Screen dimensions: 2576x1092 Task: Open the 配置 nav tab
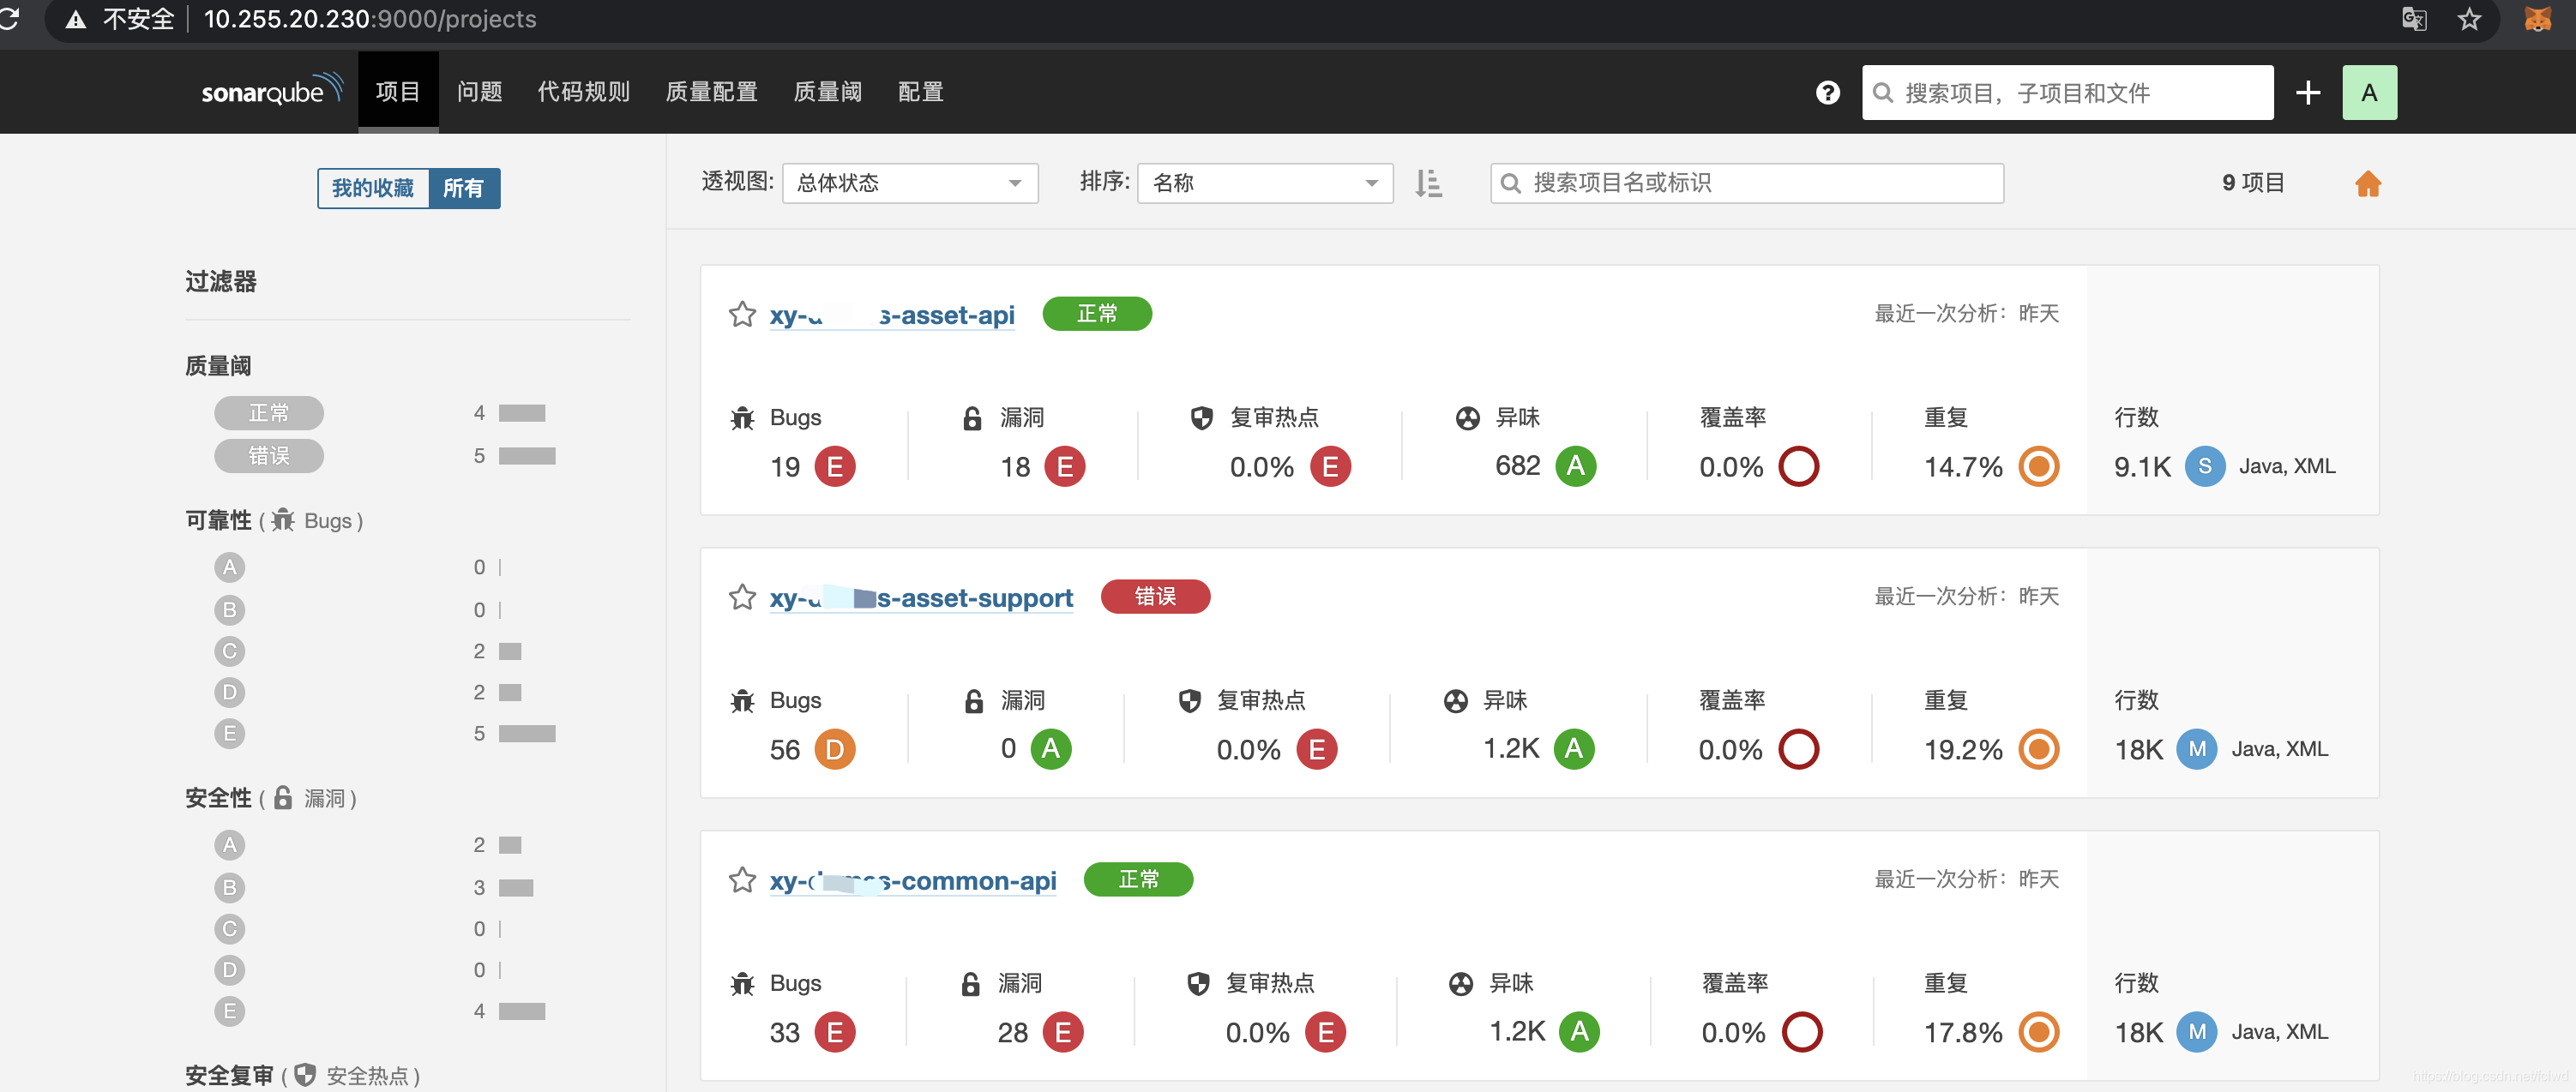pyautogui.click(x=920, y=92)
